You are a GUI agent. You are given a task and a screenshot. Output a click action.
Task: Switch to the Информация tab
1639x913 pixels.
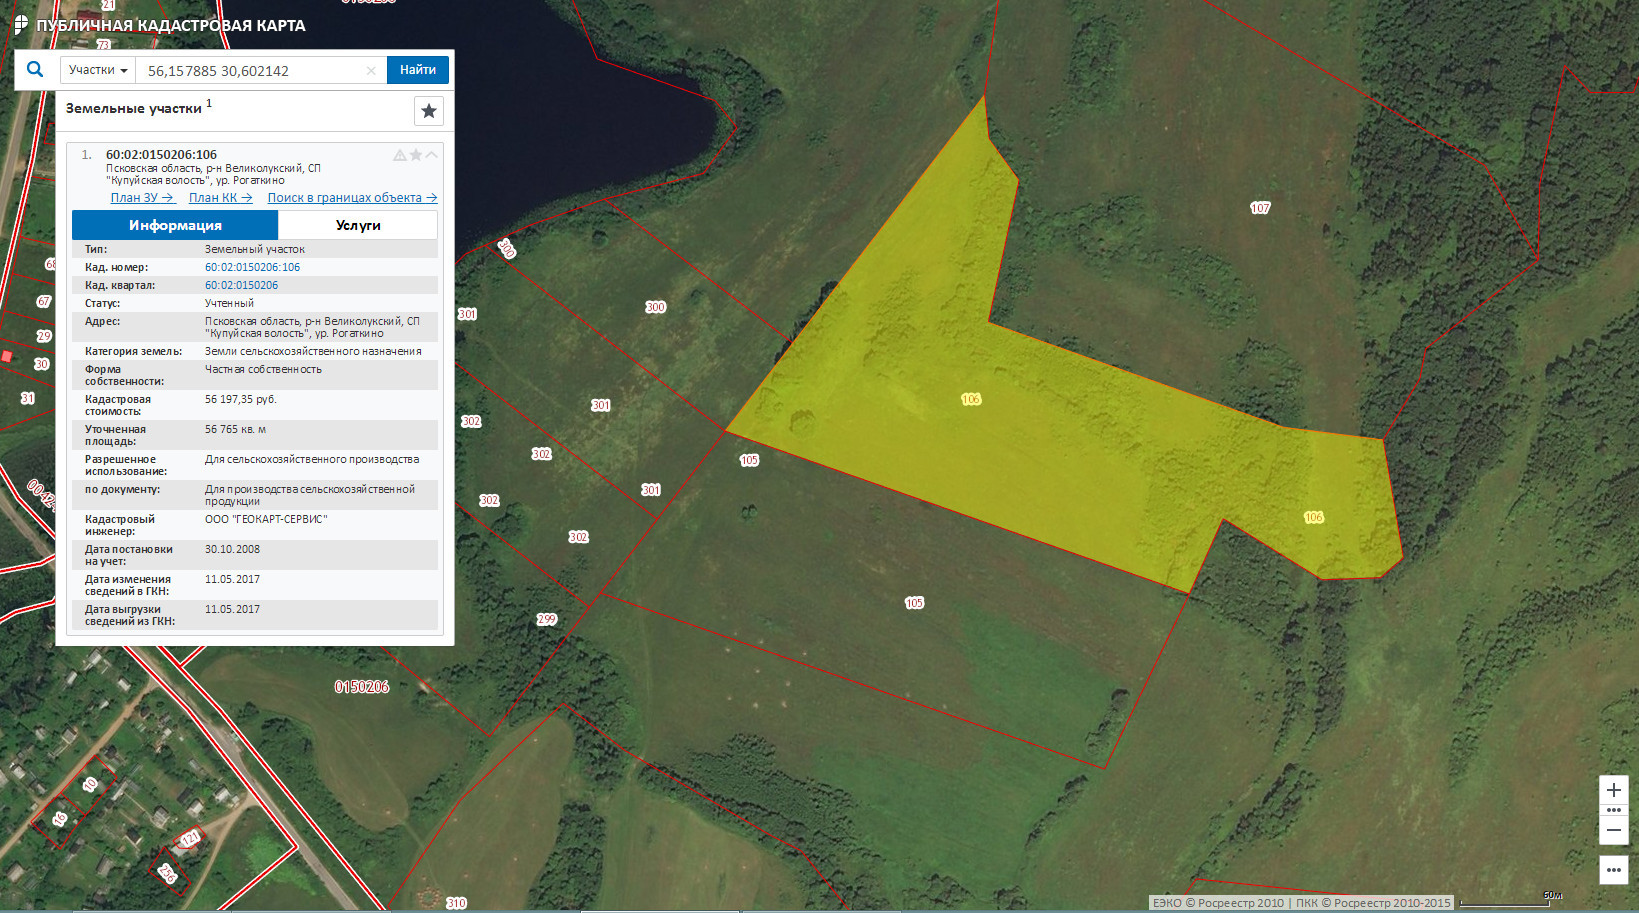click(x=175, y=225)
